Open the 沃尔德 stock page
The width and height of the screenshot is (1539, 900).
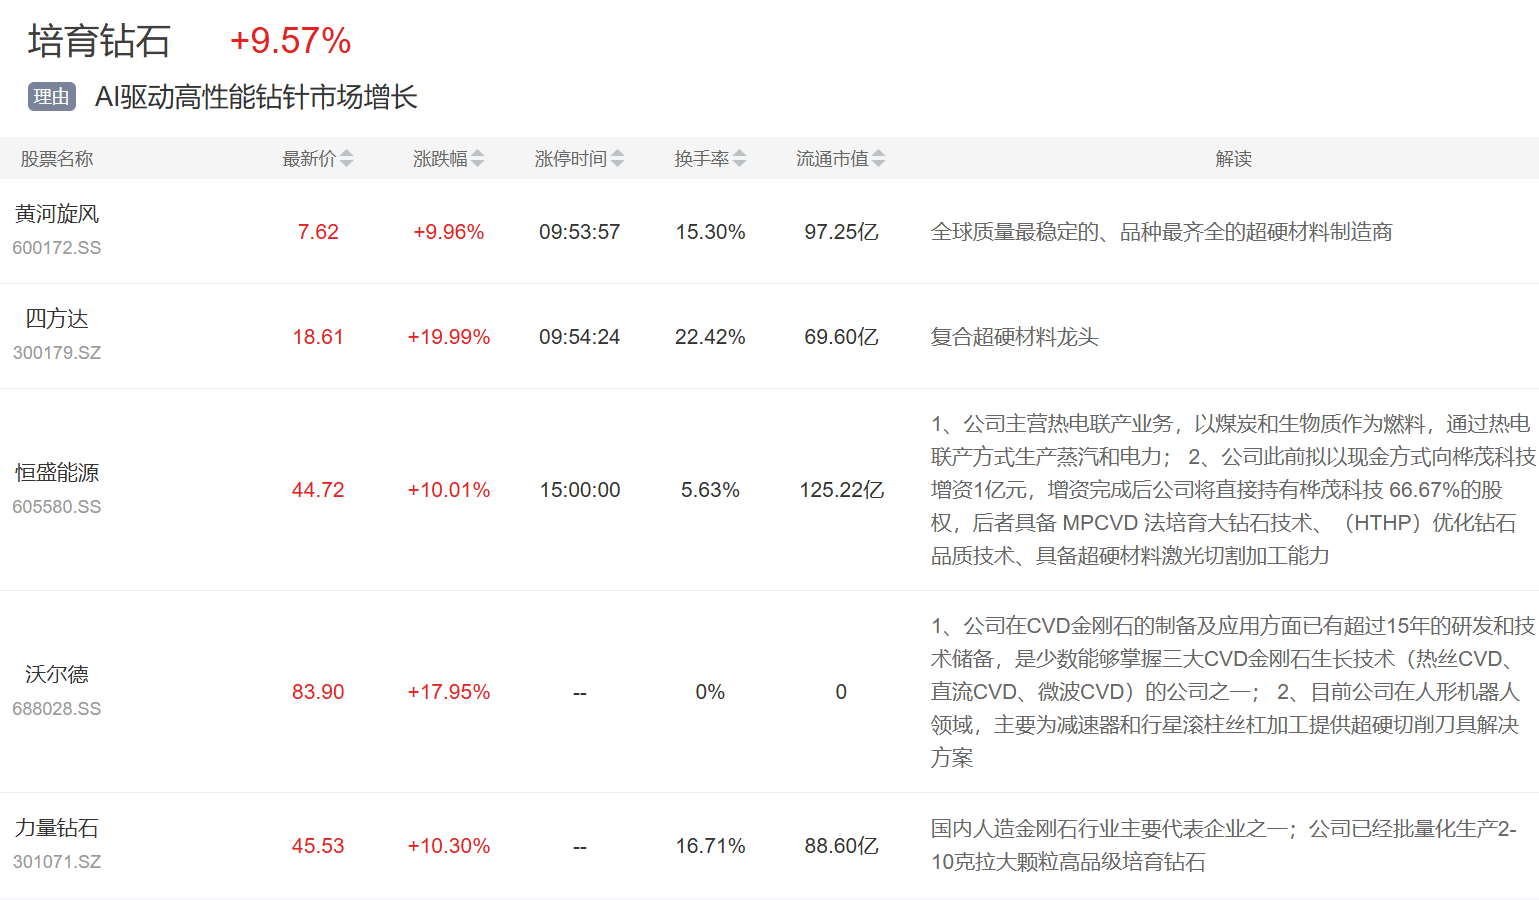(57, 675)
